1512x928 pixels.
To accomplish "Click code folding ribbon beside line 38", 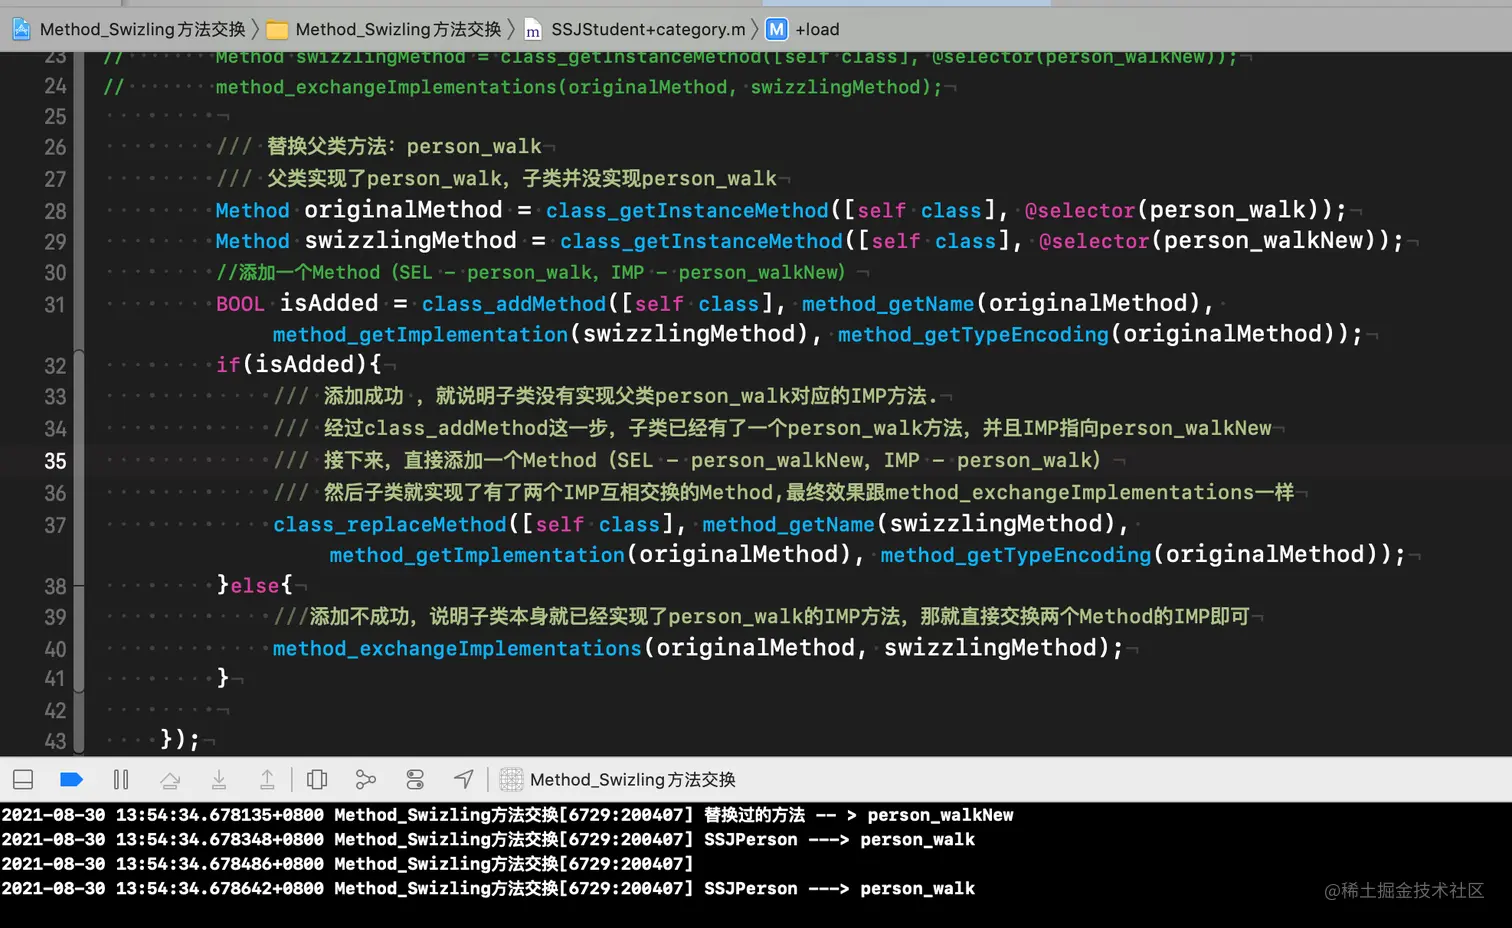I will click(x=79, y=586).
